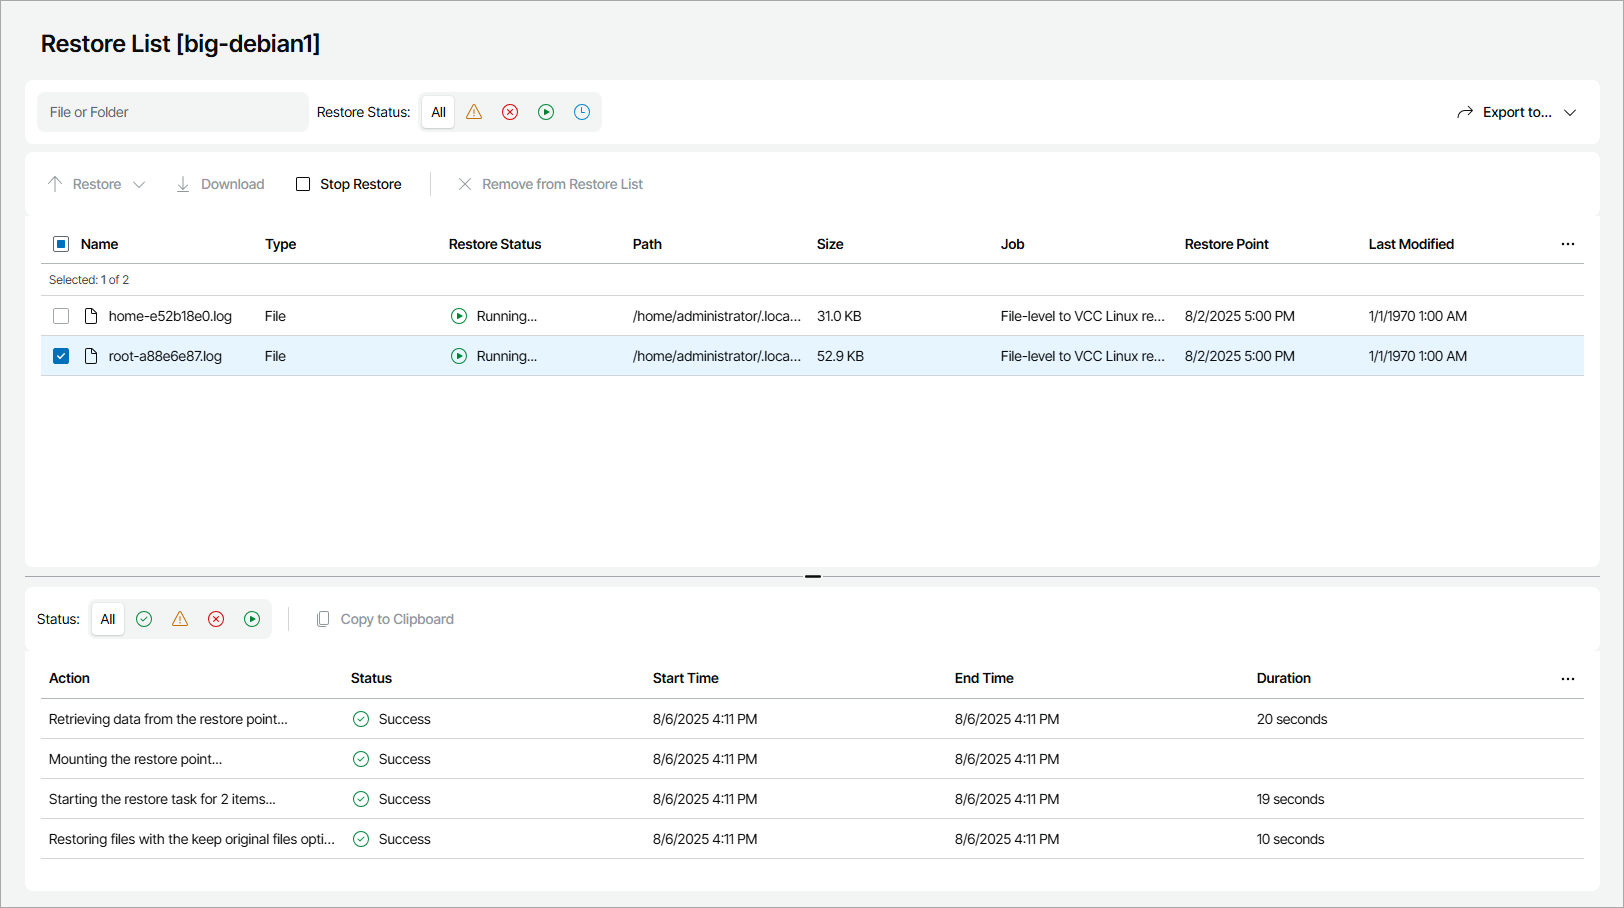Click Copy to Clipboard button
This screenshot has height=908, width=1624.
[385, 619]
